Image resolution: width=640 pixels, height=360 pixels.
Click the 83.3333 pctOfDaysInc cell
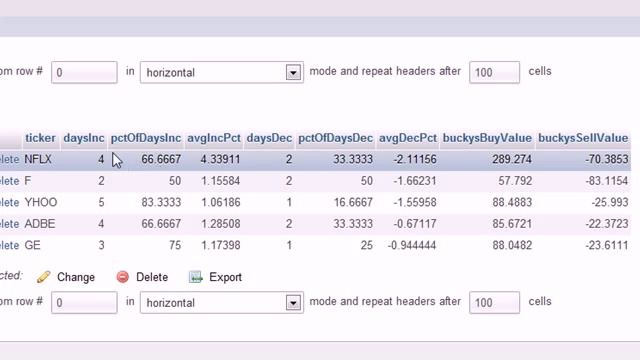click(161, 202)
